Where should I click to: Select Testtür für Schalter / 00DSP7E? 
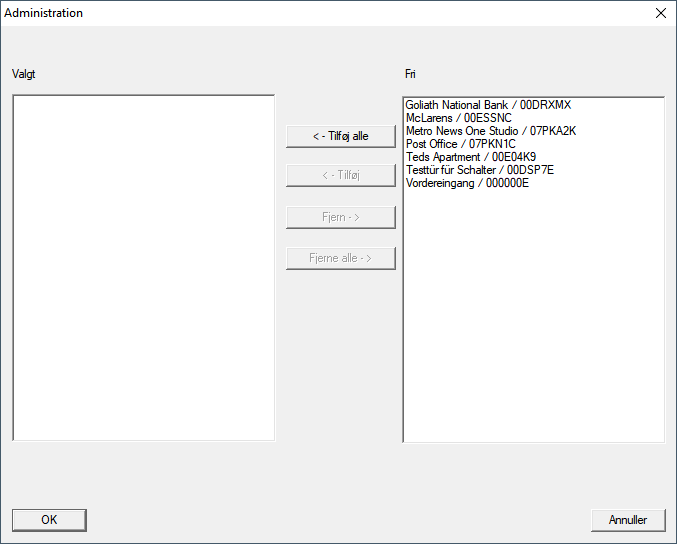[x=479, y=170]
